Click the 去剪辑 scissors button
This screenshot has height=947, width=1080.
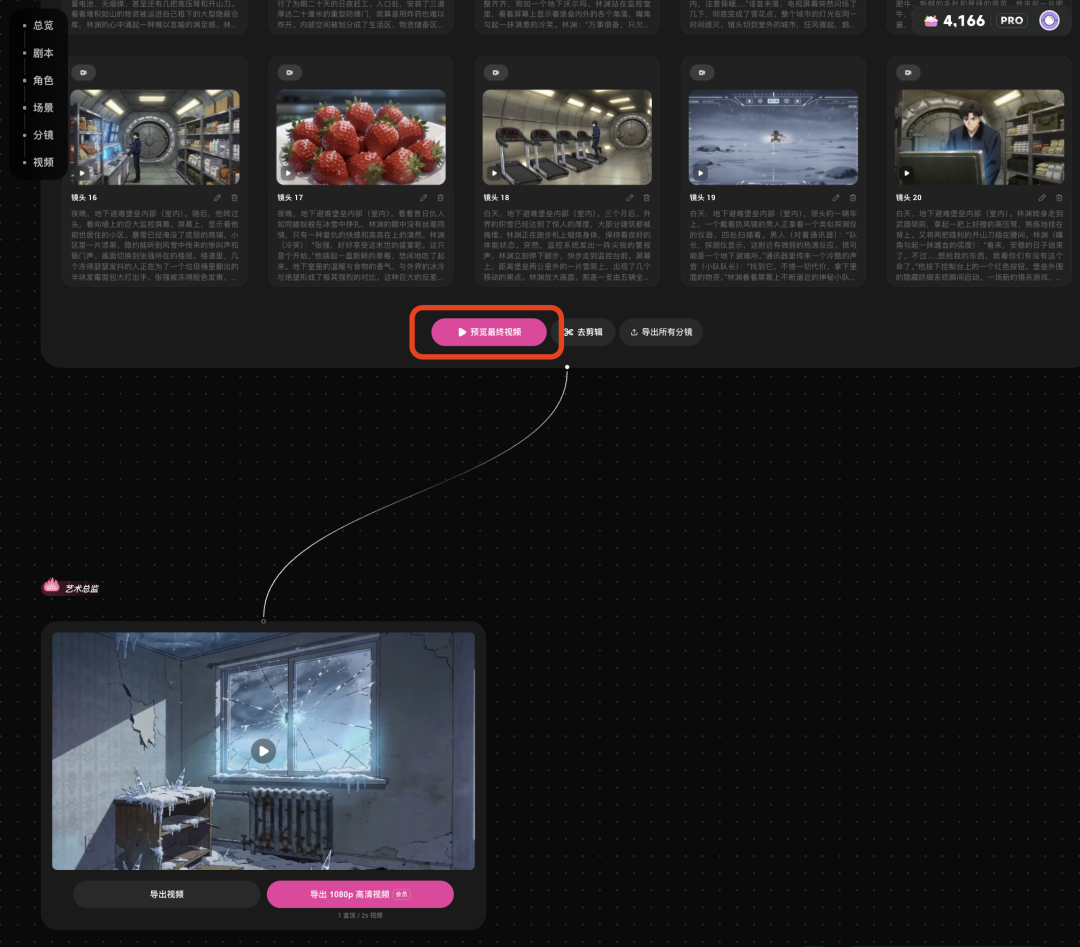[582, 332]
